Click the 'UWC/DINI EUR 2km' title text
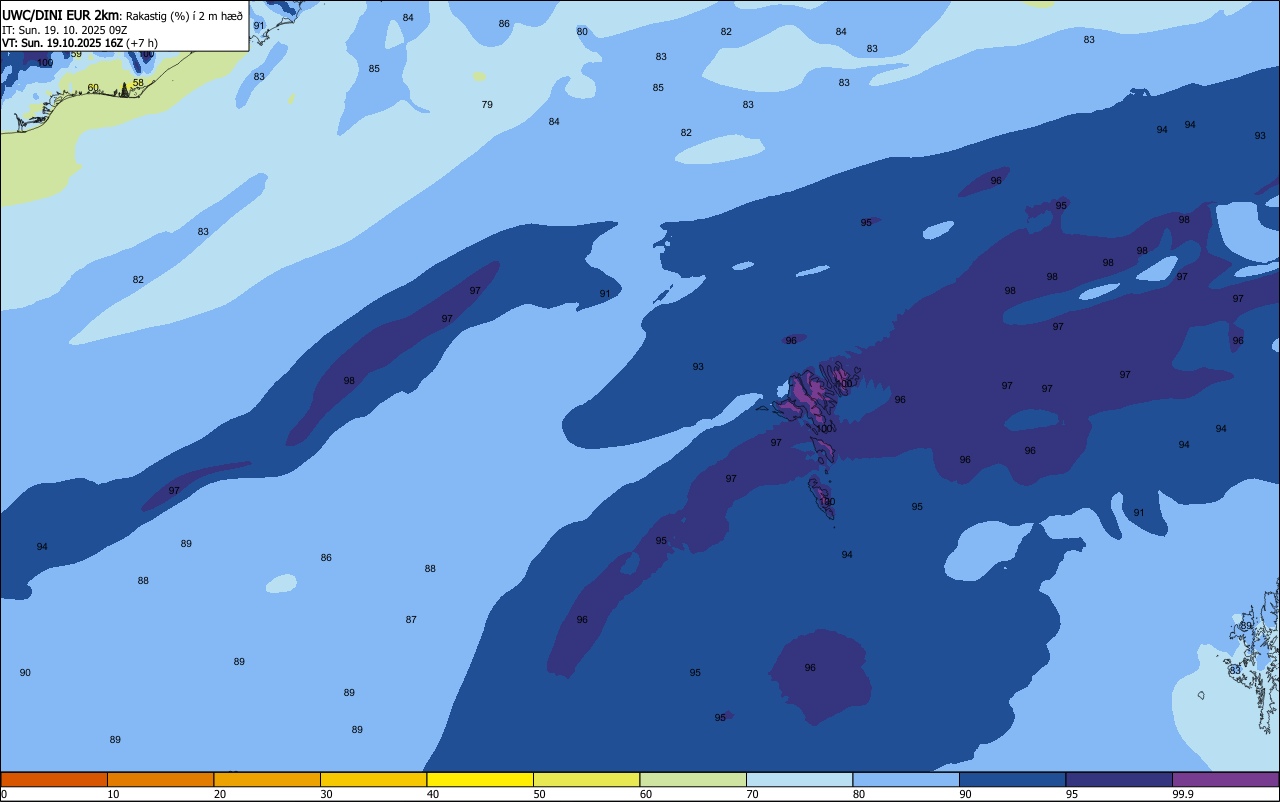Viewport: 1280px width, 802px height. (60, 16)
